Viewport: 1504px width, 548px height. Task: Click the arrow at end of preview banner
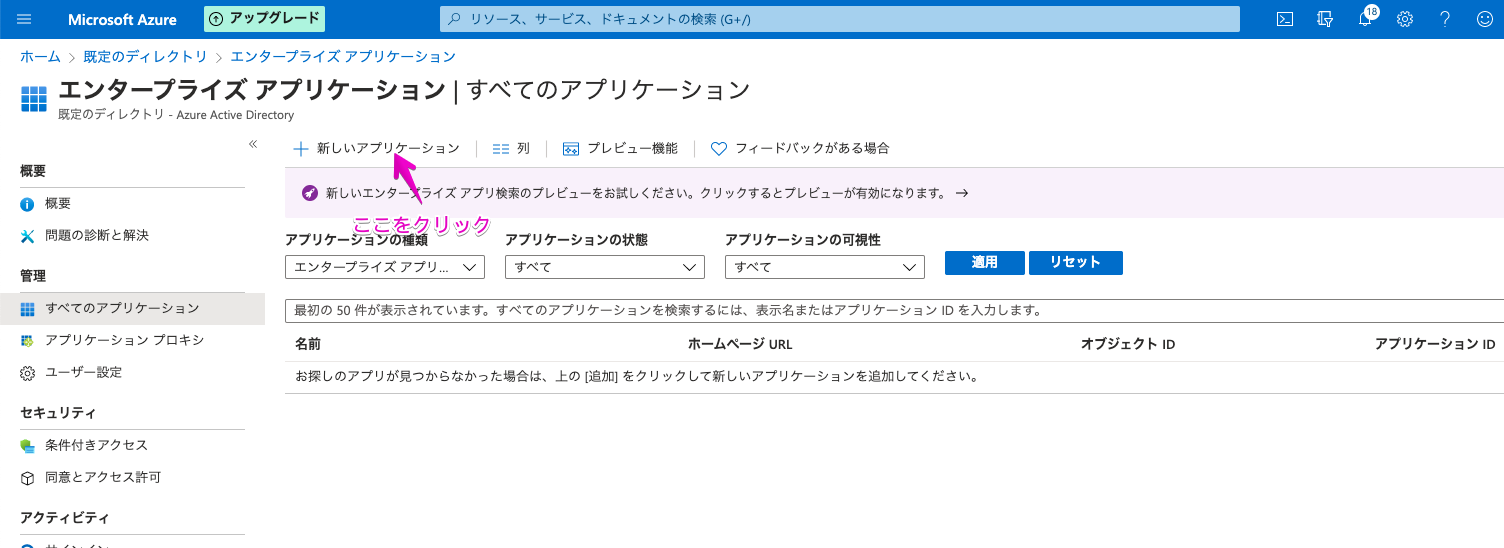[962, 193]
